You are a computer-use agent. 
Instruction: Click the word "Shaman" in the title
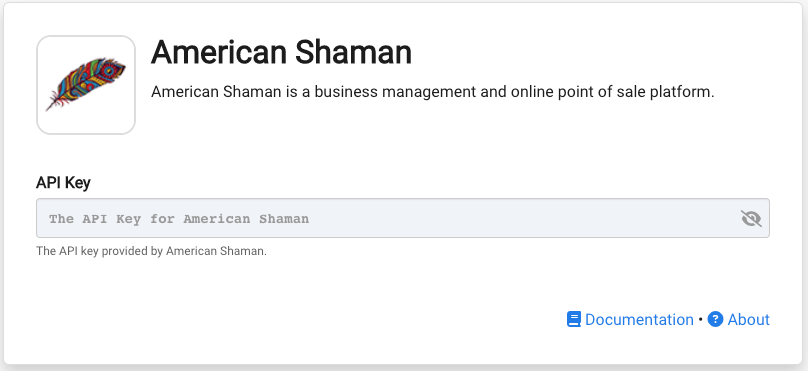(x=353, y=52)
